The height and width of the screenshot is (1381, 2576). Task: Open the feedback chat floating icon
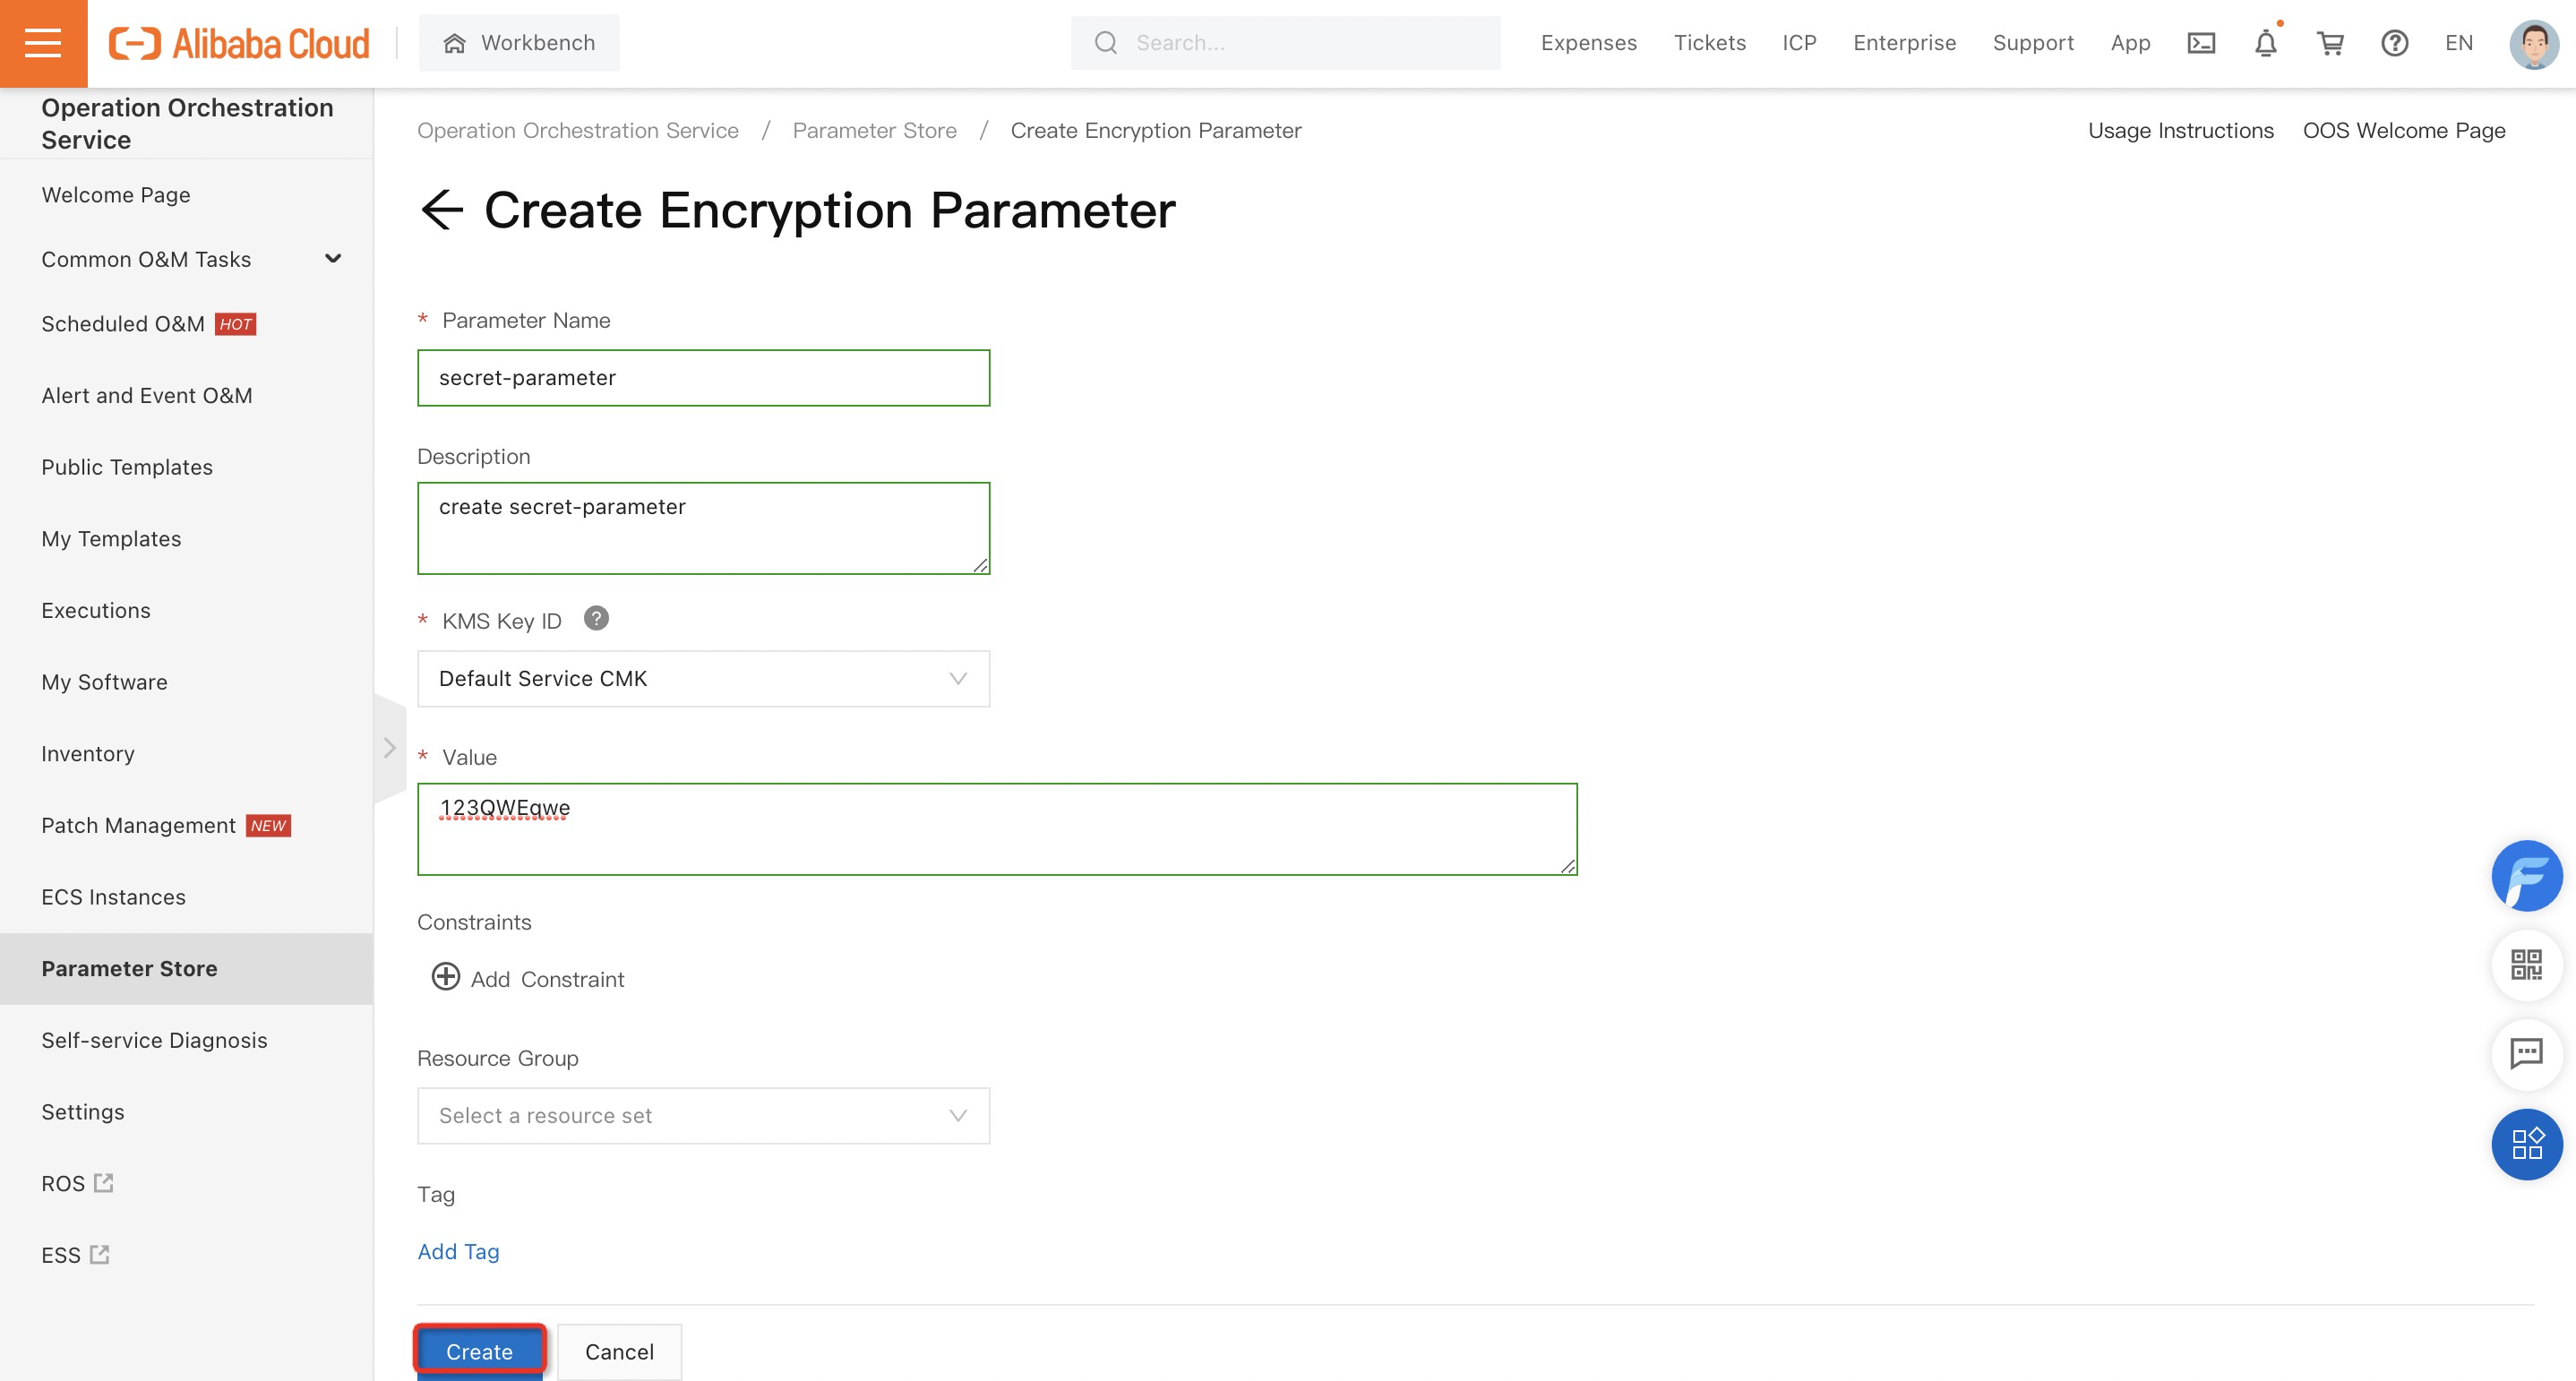[x=2527, y=1053]
